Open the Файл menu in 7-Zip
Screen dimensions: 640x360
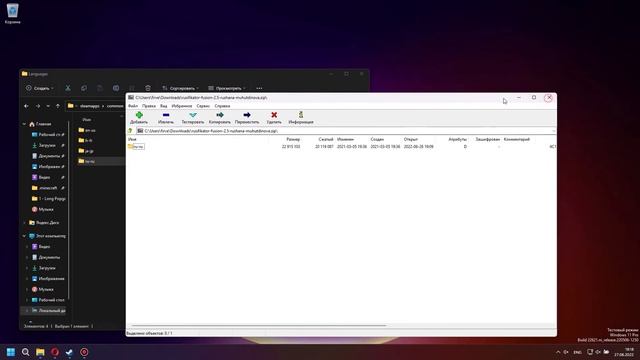pos(133,106)
